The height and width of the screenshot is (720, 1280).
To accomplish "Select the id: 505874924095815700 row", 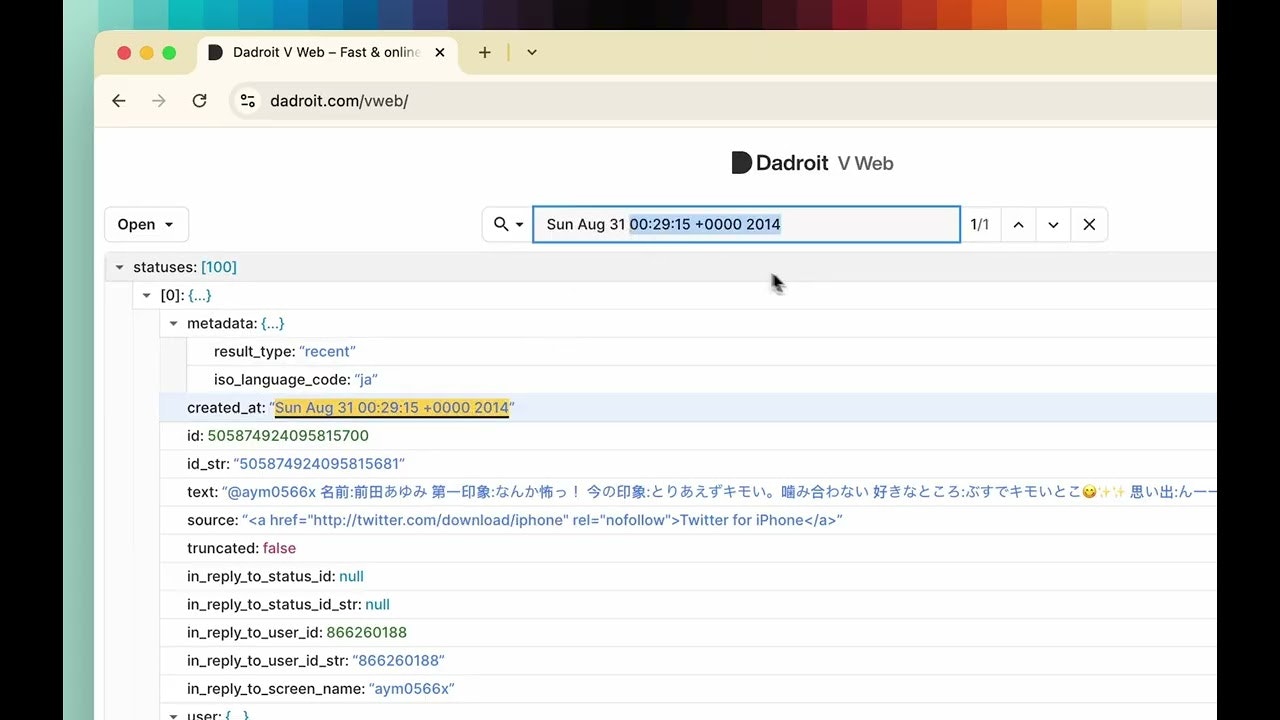I will [x=688, y=436].
